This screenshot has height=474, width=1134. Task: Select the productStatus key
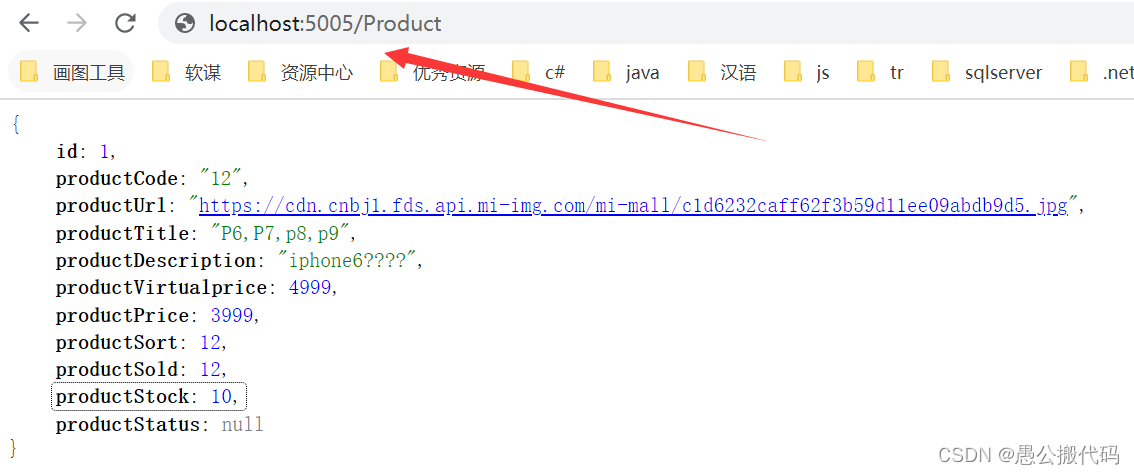point(127,424)
